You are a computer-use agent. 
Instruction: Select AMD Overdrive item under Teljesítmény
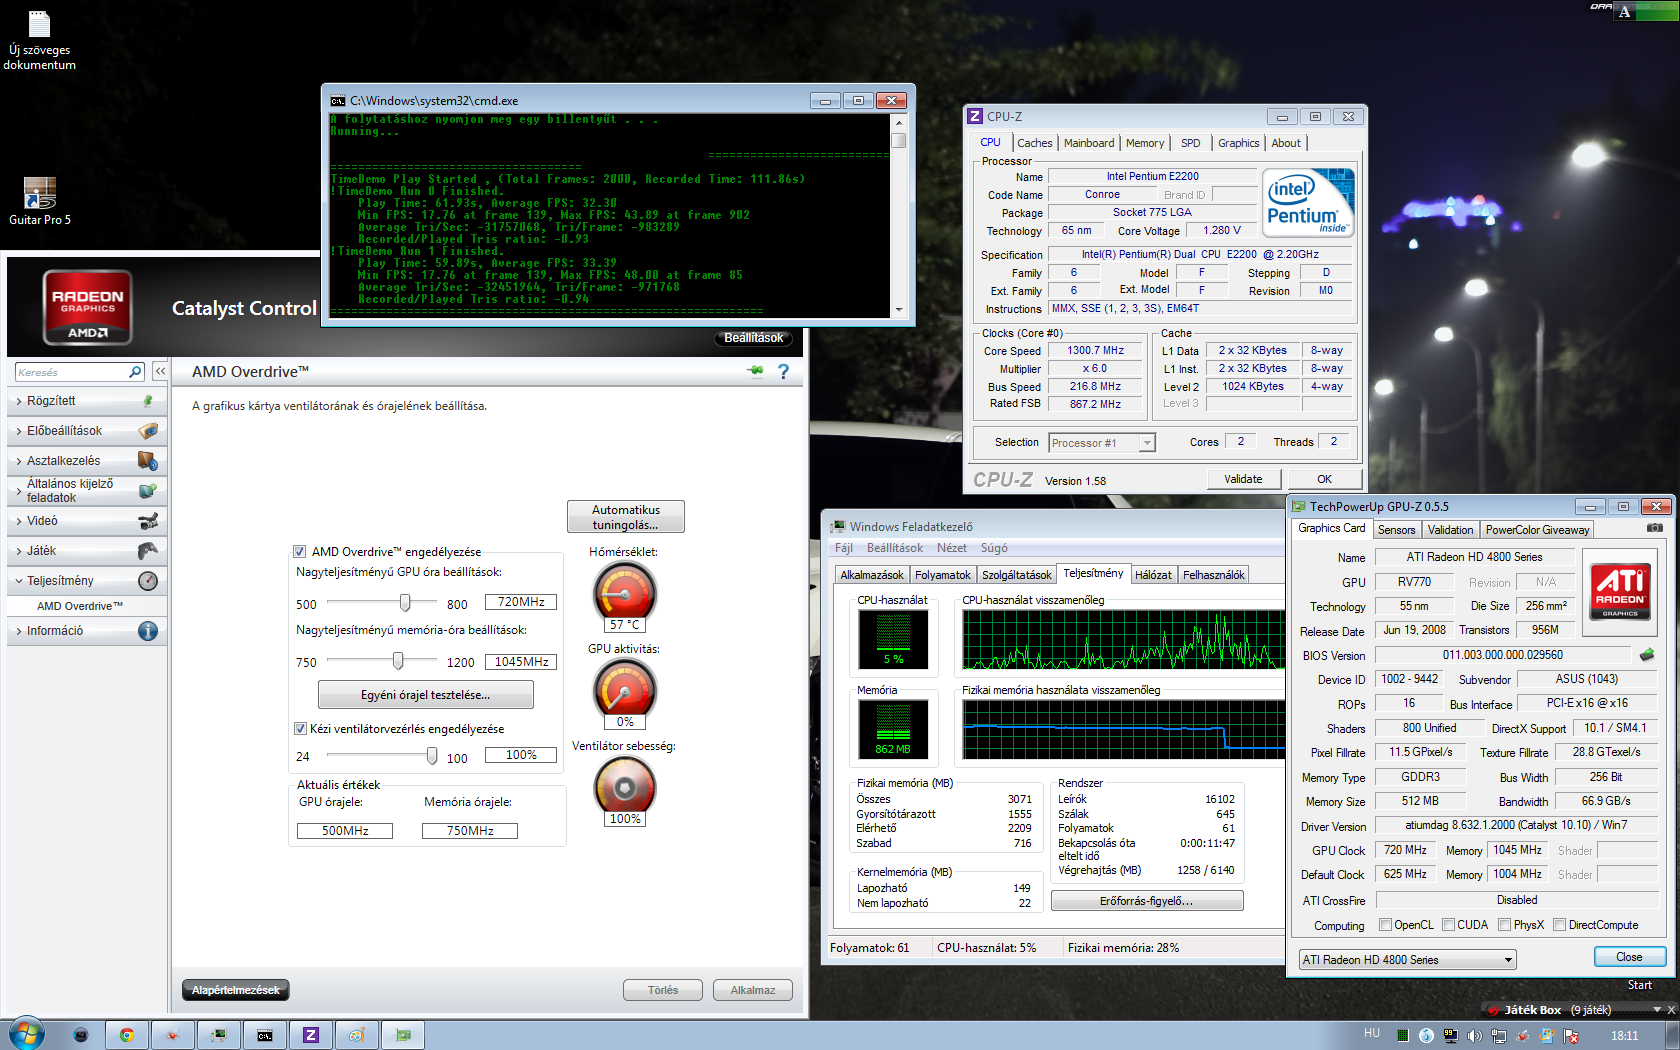80,606
